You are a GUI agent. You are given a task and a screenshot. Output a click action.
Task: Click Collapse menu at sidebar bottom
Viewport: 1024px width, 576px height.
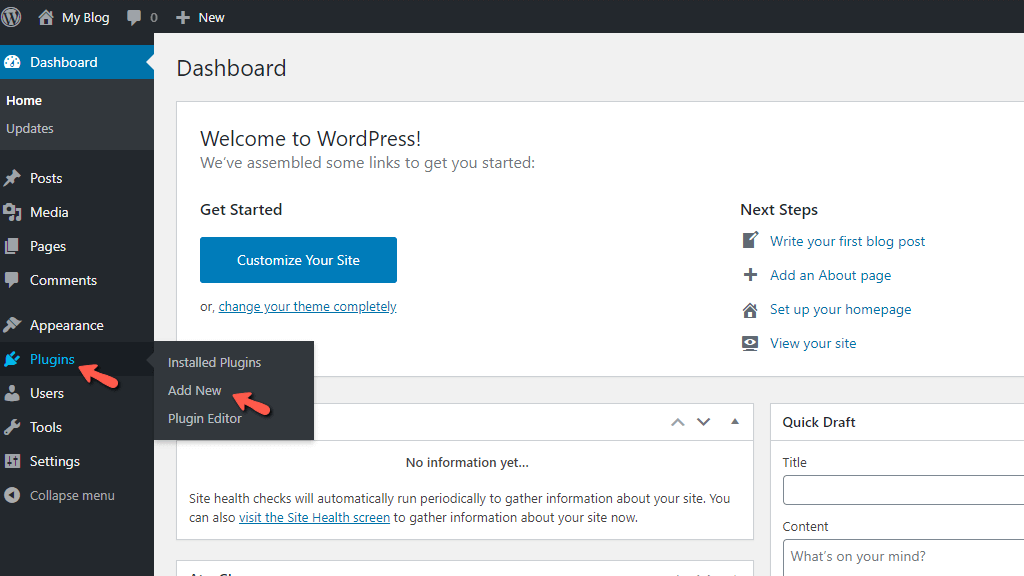click(60, 495)
